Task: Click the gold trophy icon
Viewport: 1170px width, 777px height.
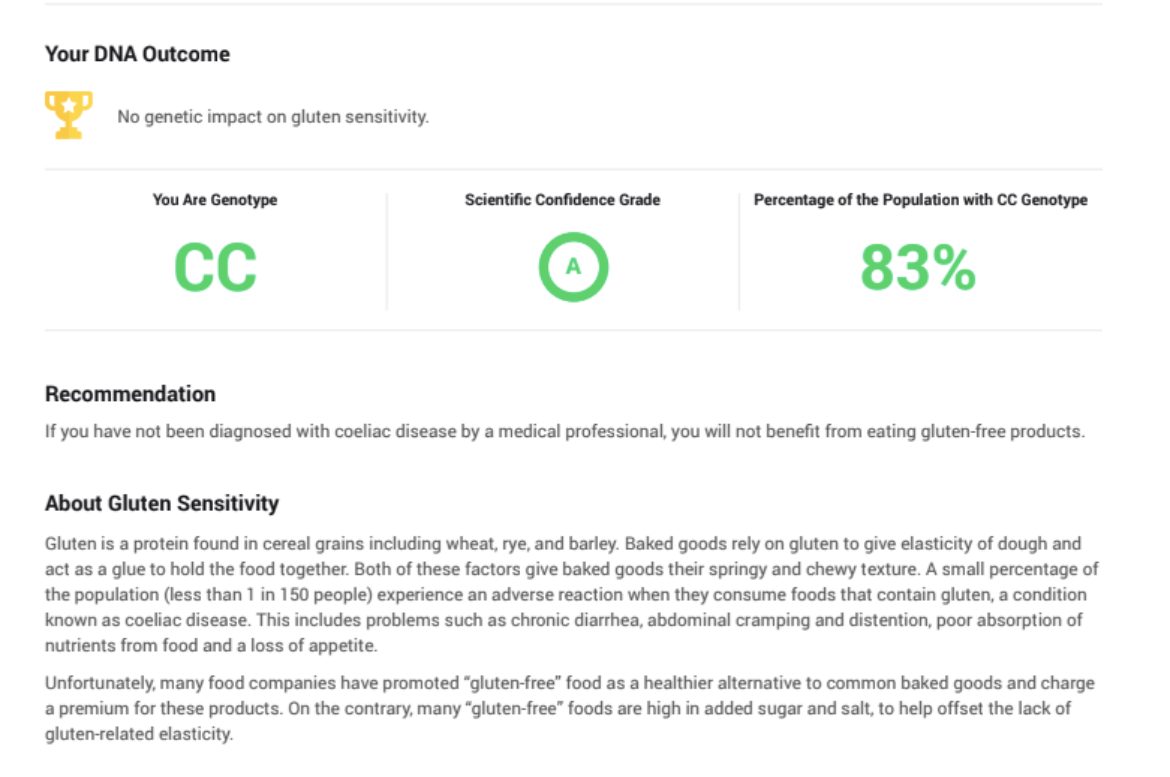Action: 69,115
